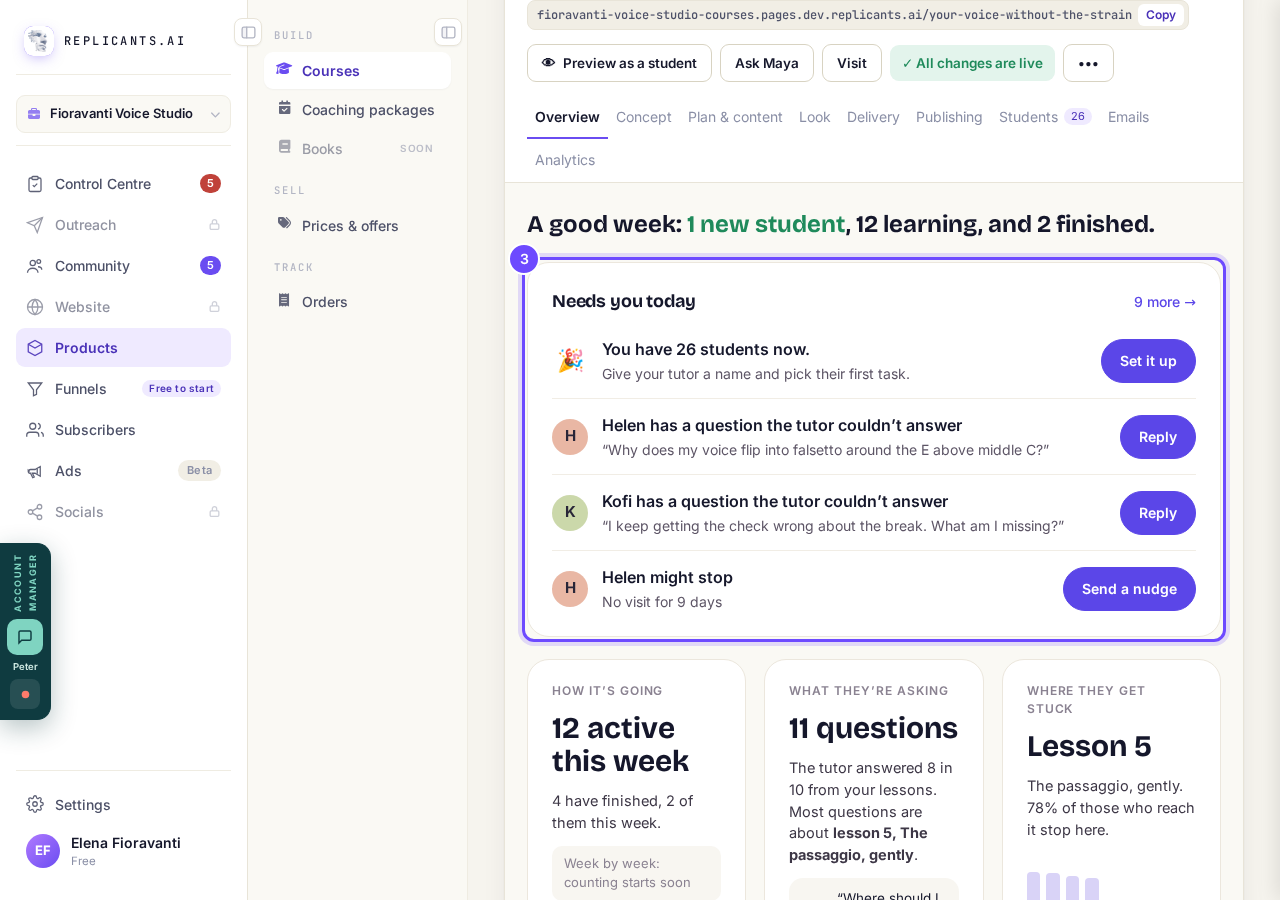Send a nudge to Helen
1280x900 pixels.
[1129, 589]
